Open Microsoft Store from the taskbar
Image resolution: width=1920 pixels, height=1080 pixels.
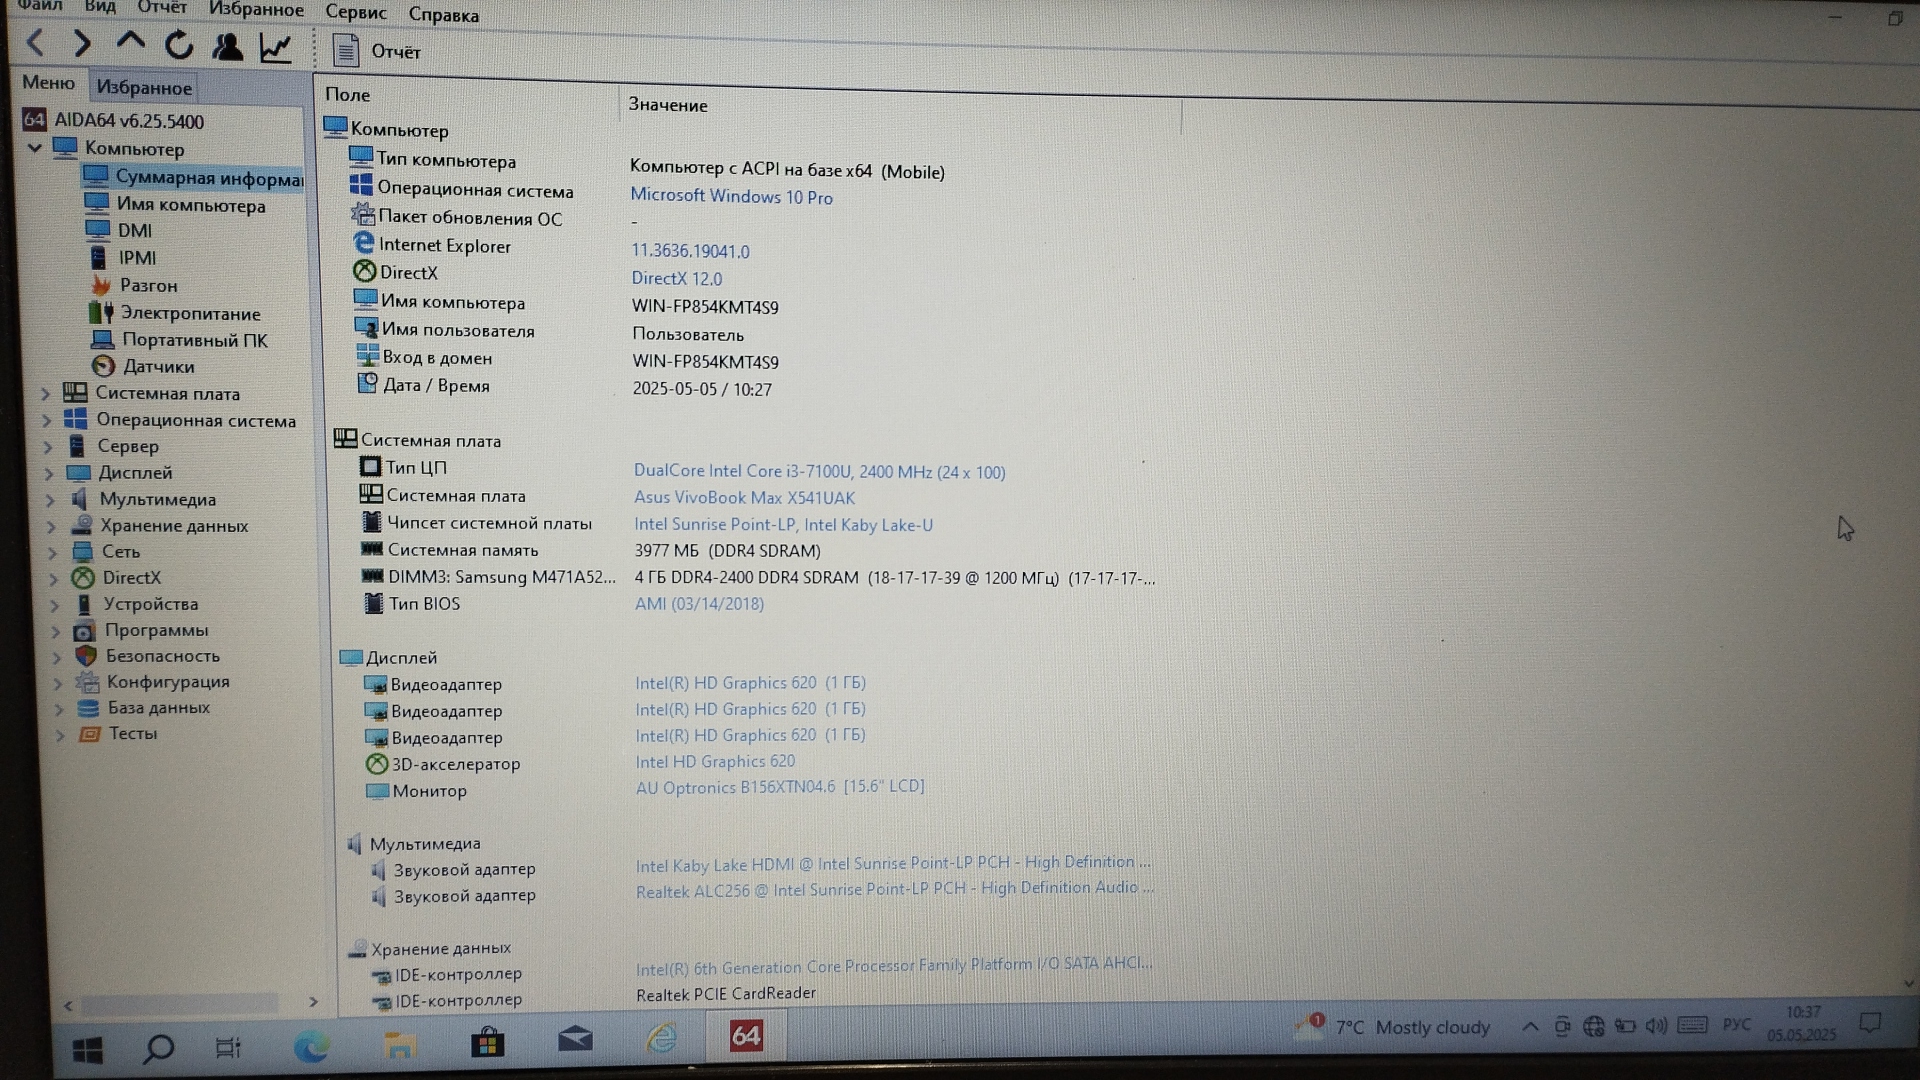(488, 1042)
